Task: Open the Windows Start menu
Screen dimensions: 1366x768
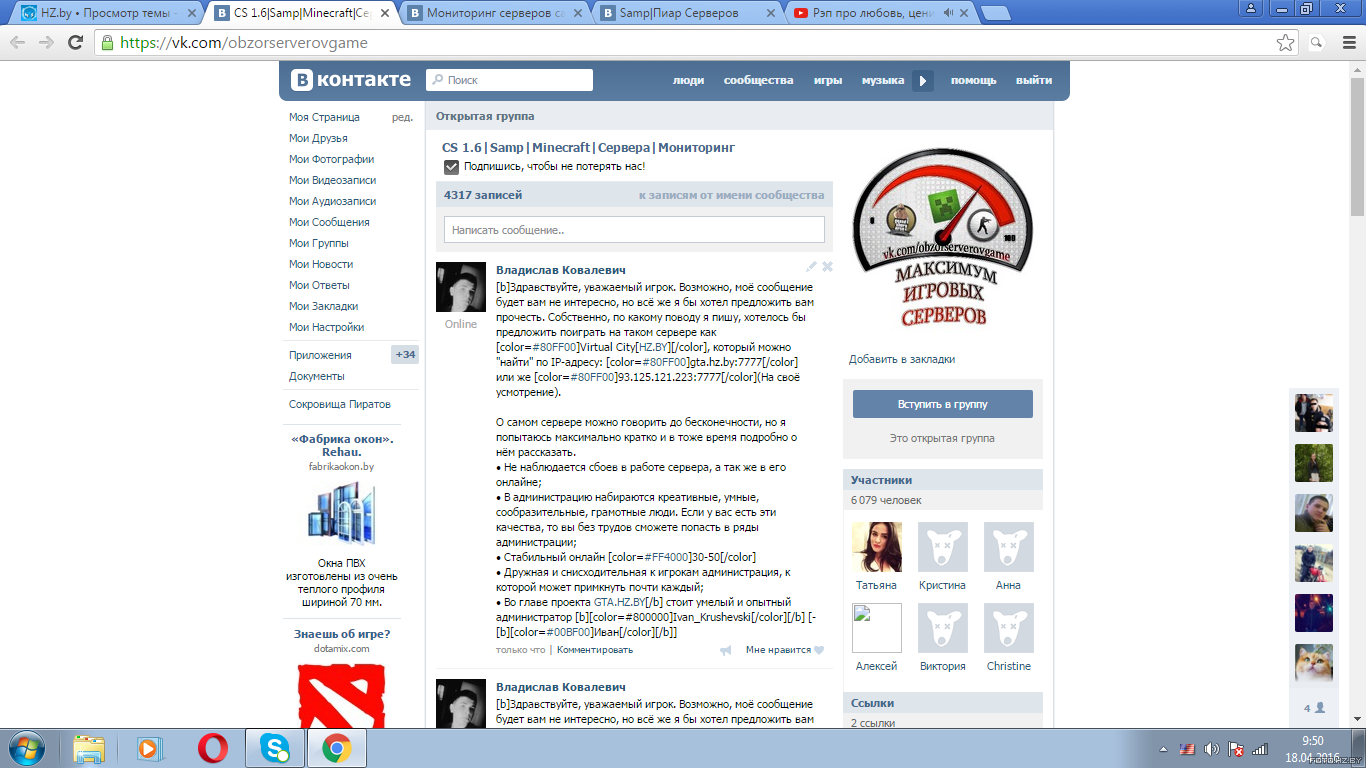Action: 27,748
